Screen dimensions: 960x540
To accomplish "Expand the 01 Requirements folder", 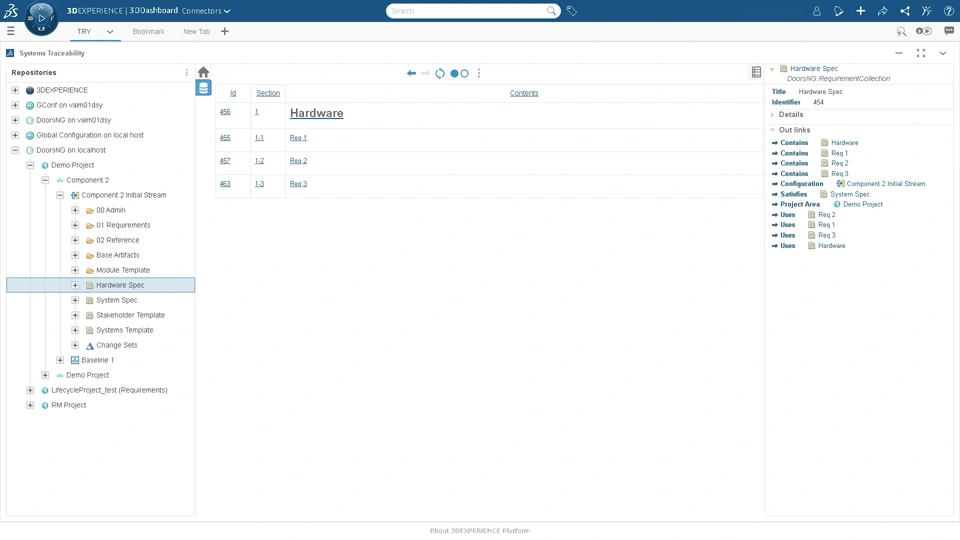I will click(x=75, y=225).
